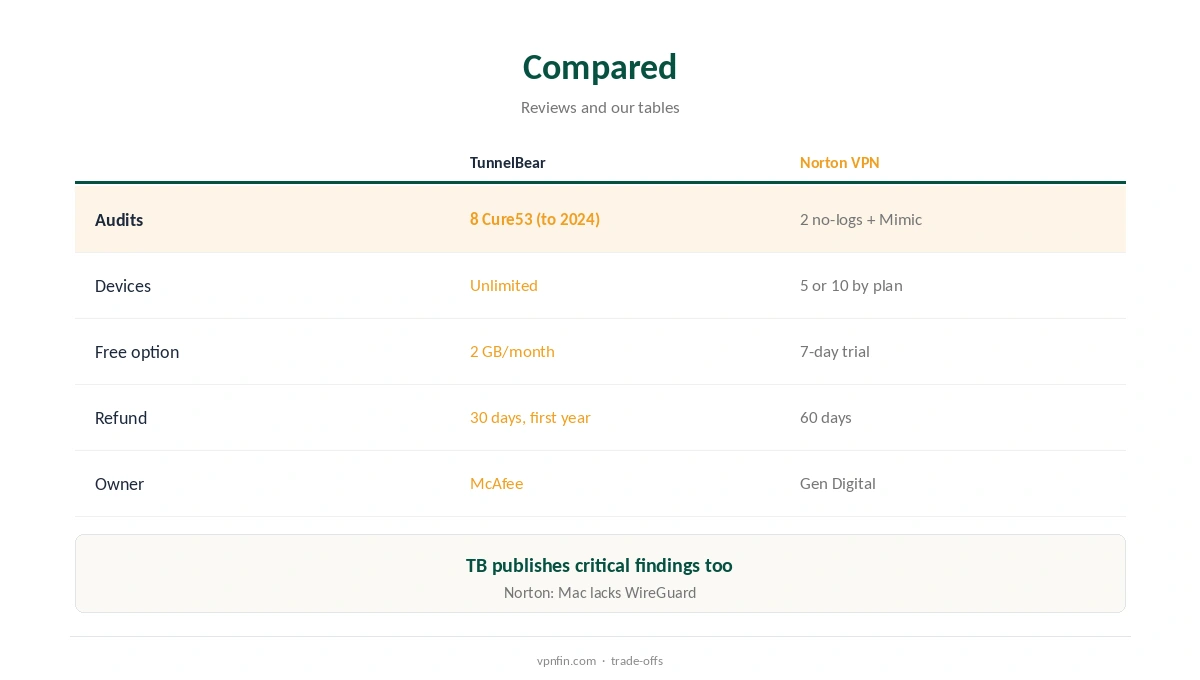Select the Owner row label
1200x680 pixels.
[x=119, y=484]
